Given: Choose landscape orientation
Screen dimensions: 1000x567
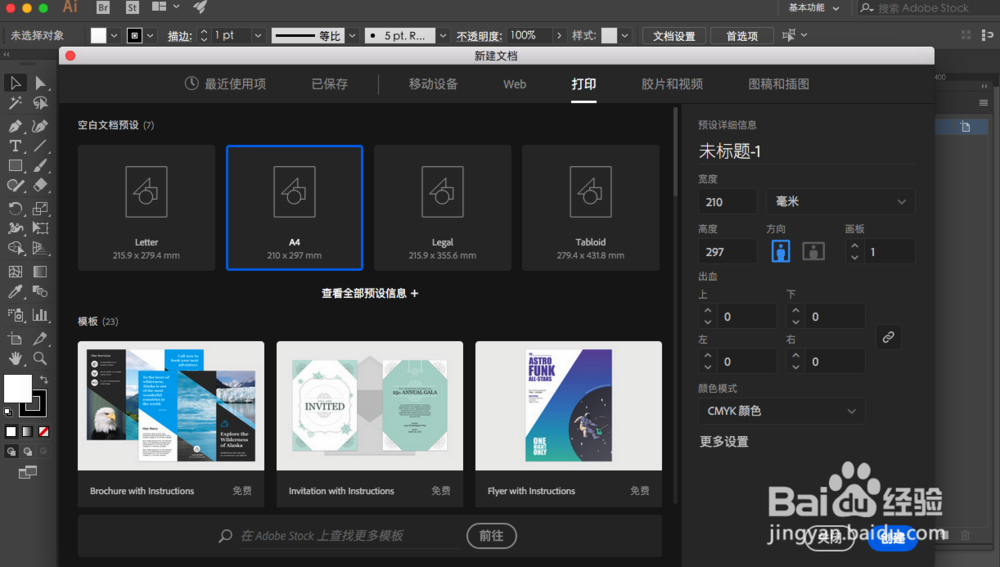Looking at the screenshot, I should (x=813, y=251).
